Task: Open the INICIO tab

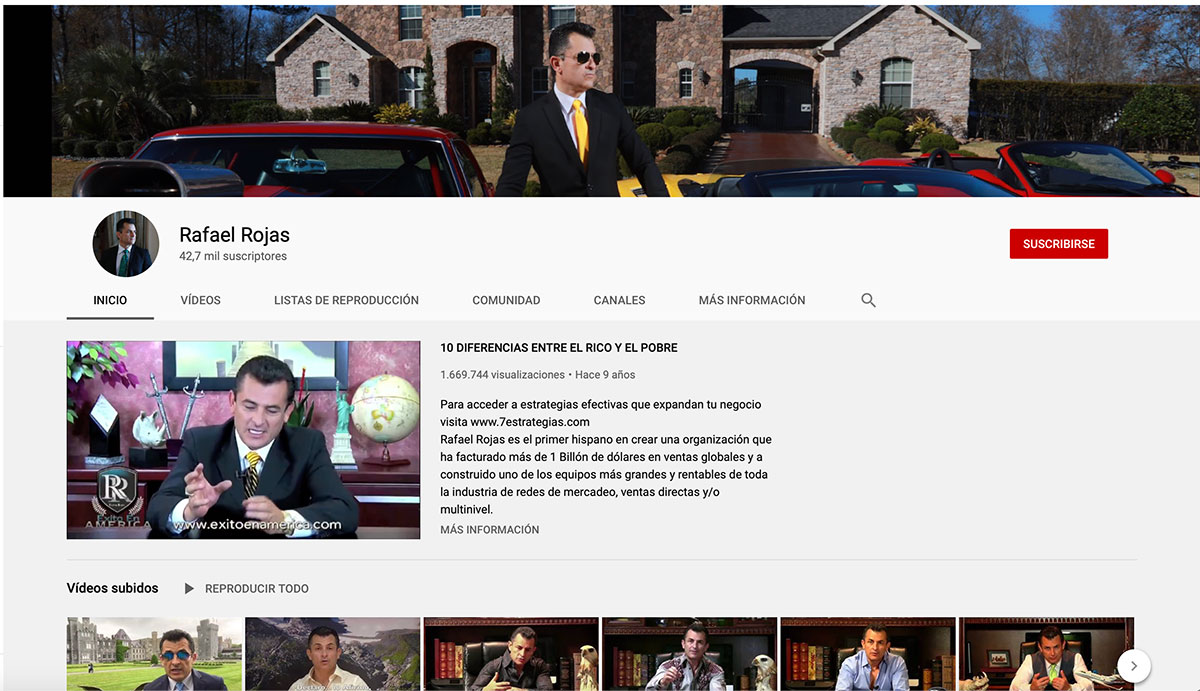Action: coord(110,300)
